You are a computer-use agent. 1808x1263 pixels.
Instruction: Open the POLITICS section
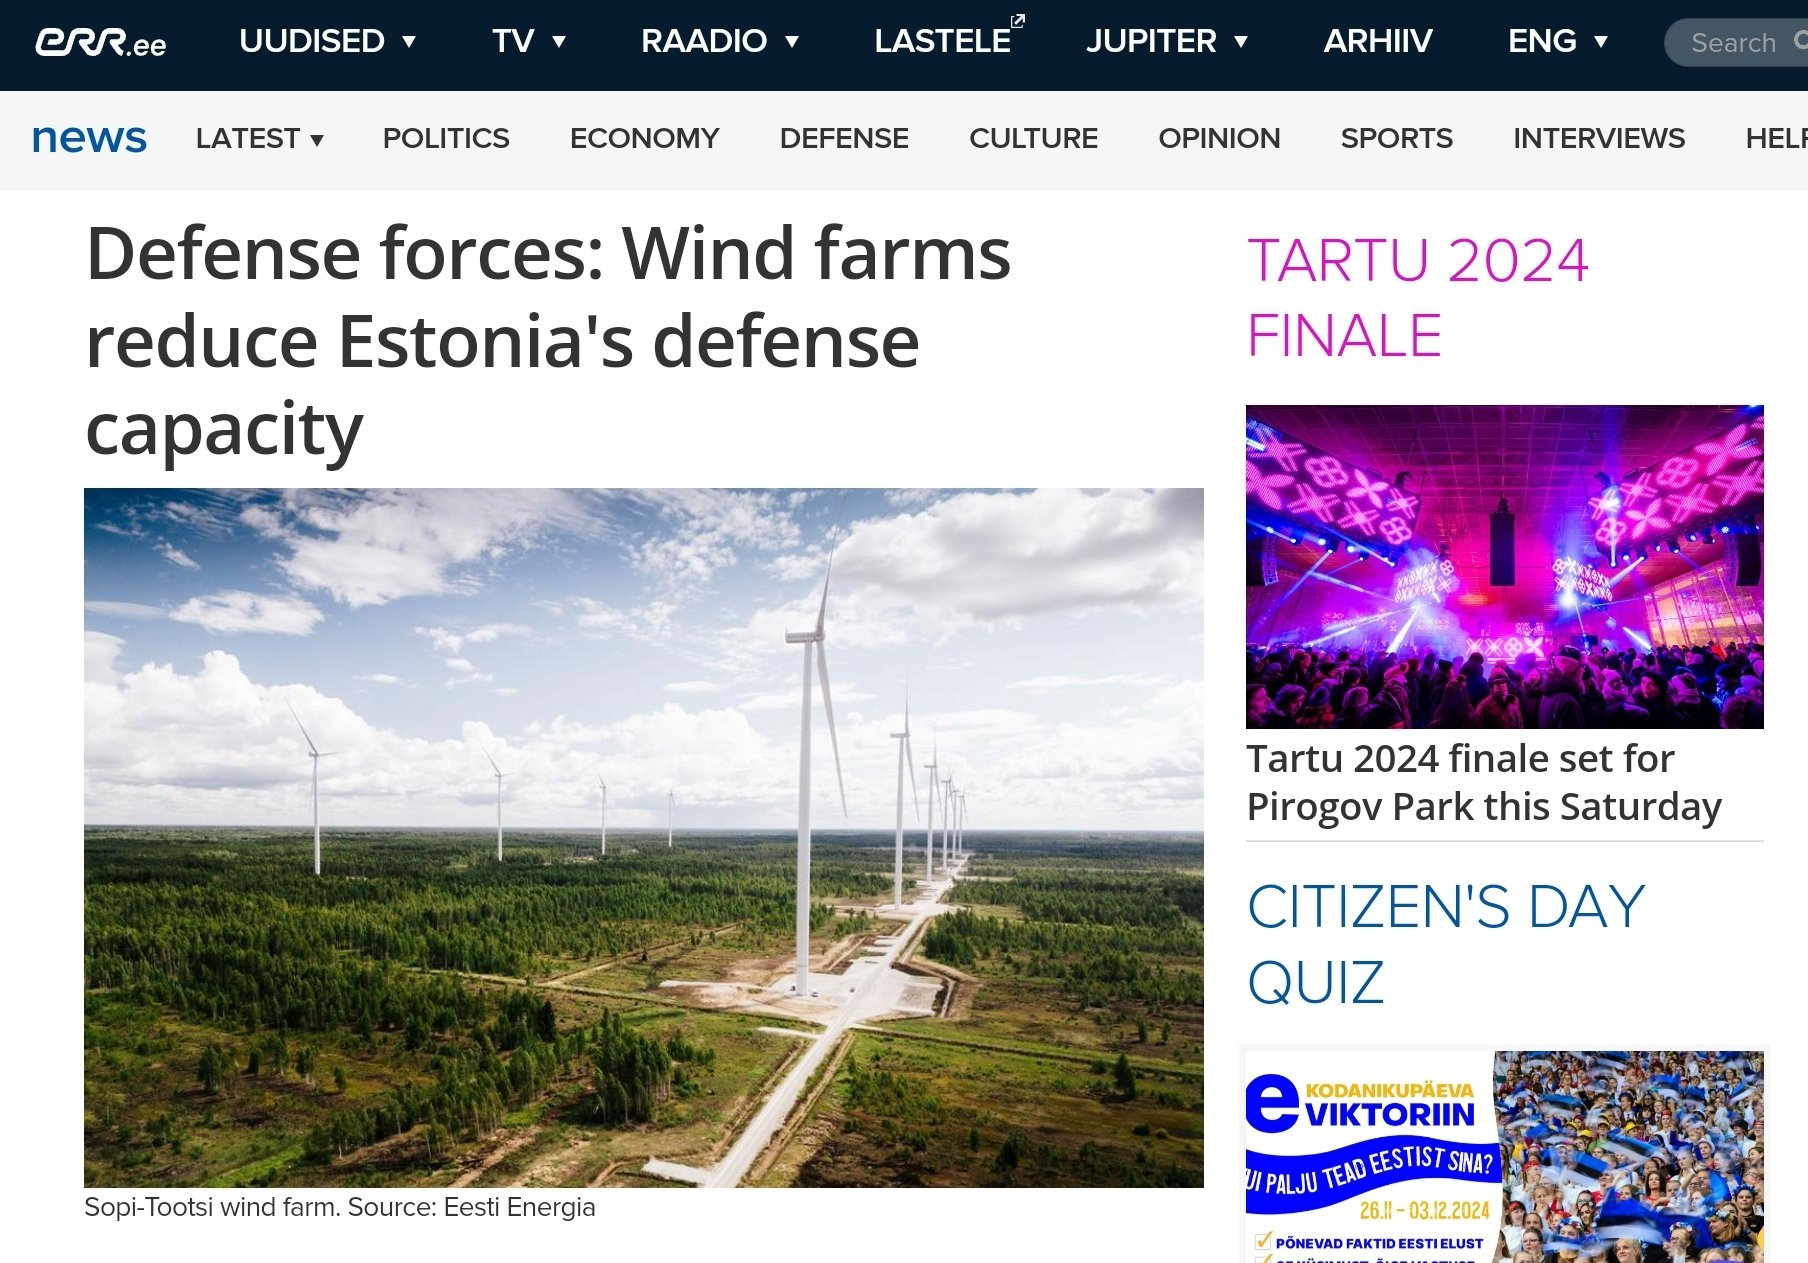[x=446, y=138]
